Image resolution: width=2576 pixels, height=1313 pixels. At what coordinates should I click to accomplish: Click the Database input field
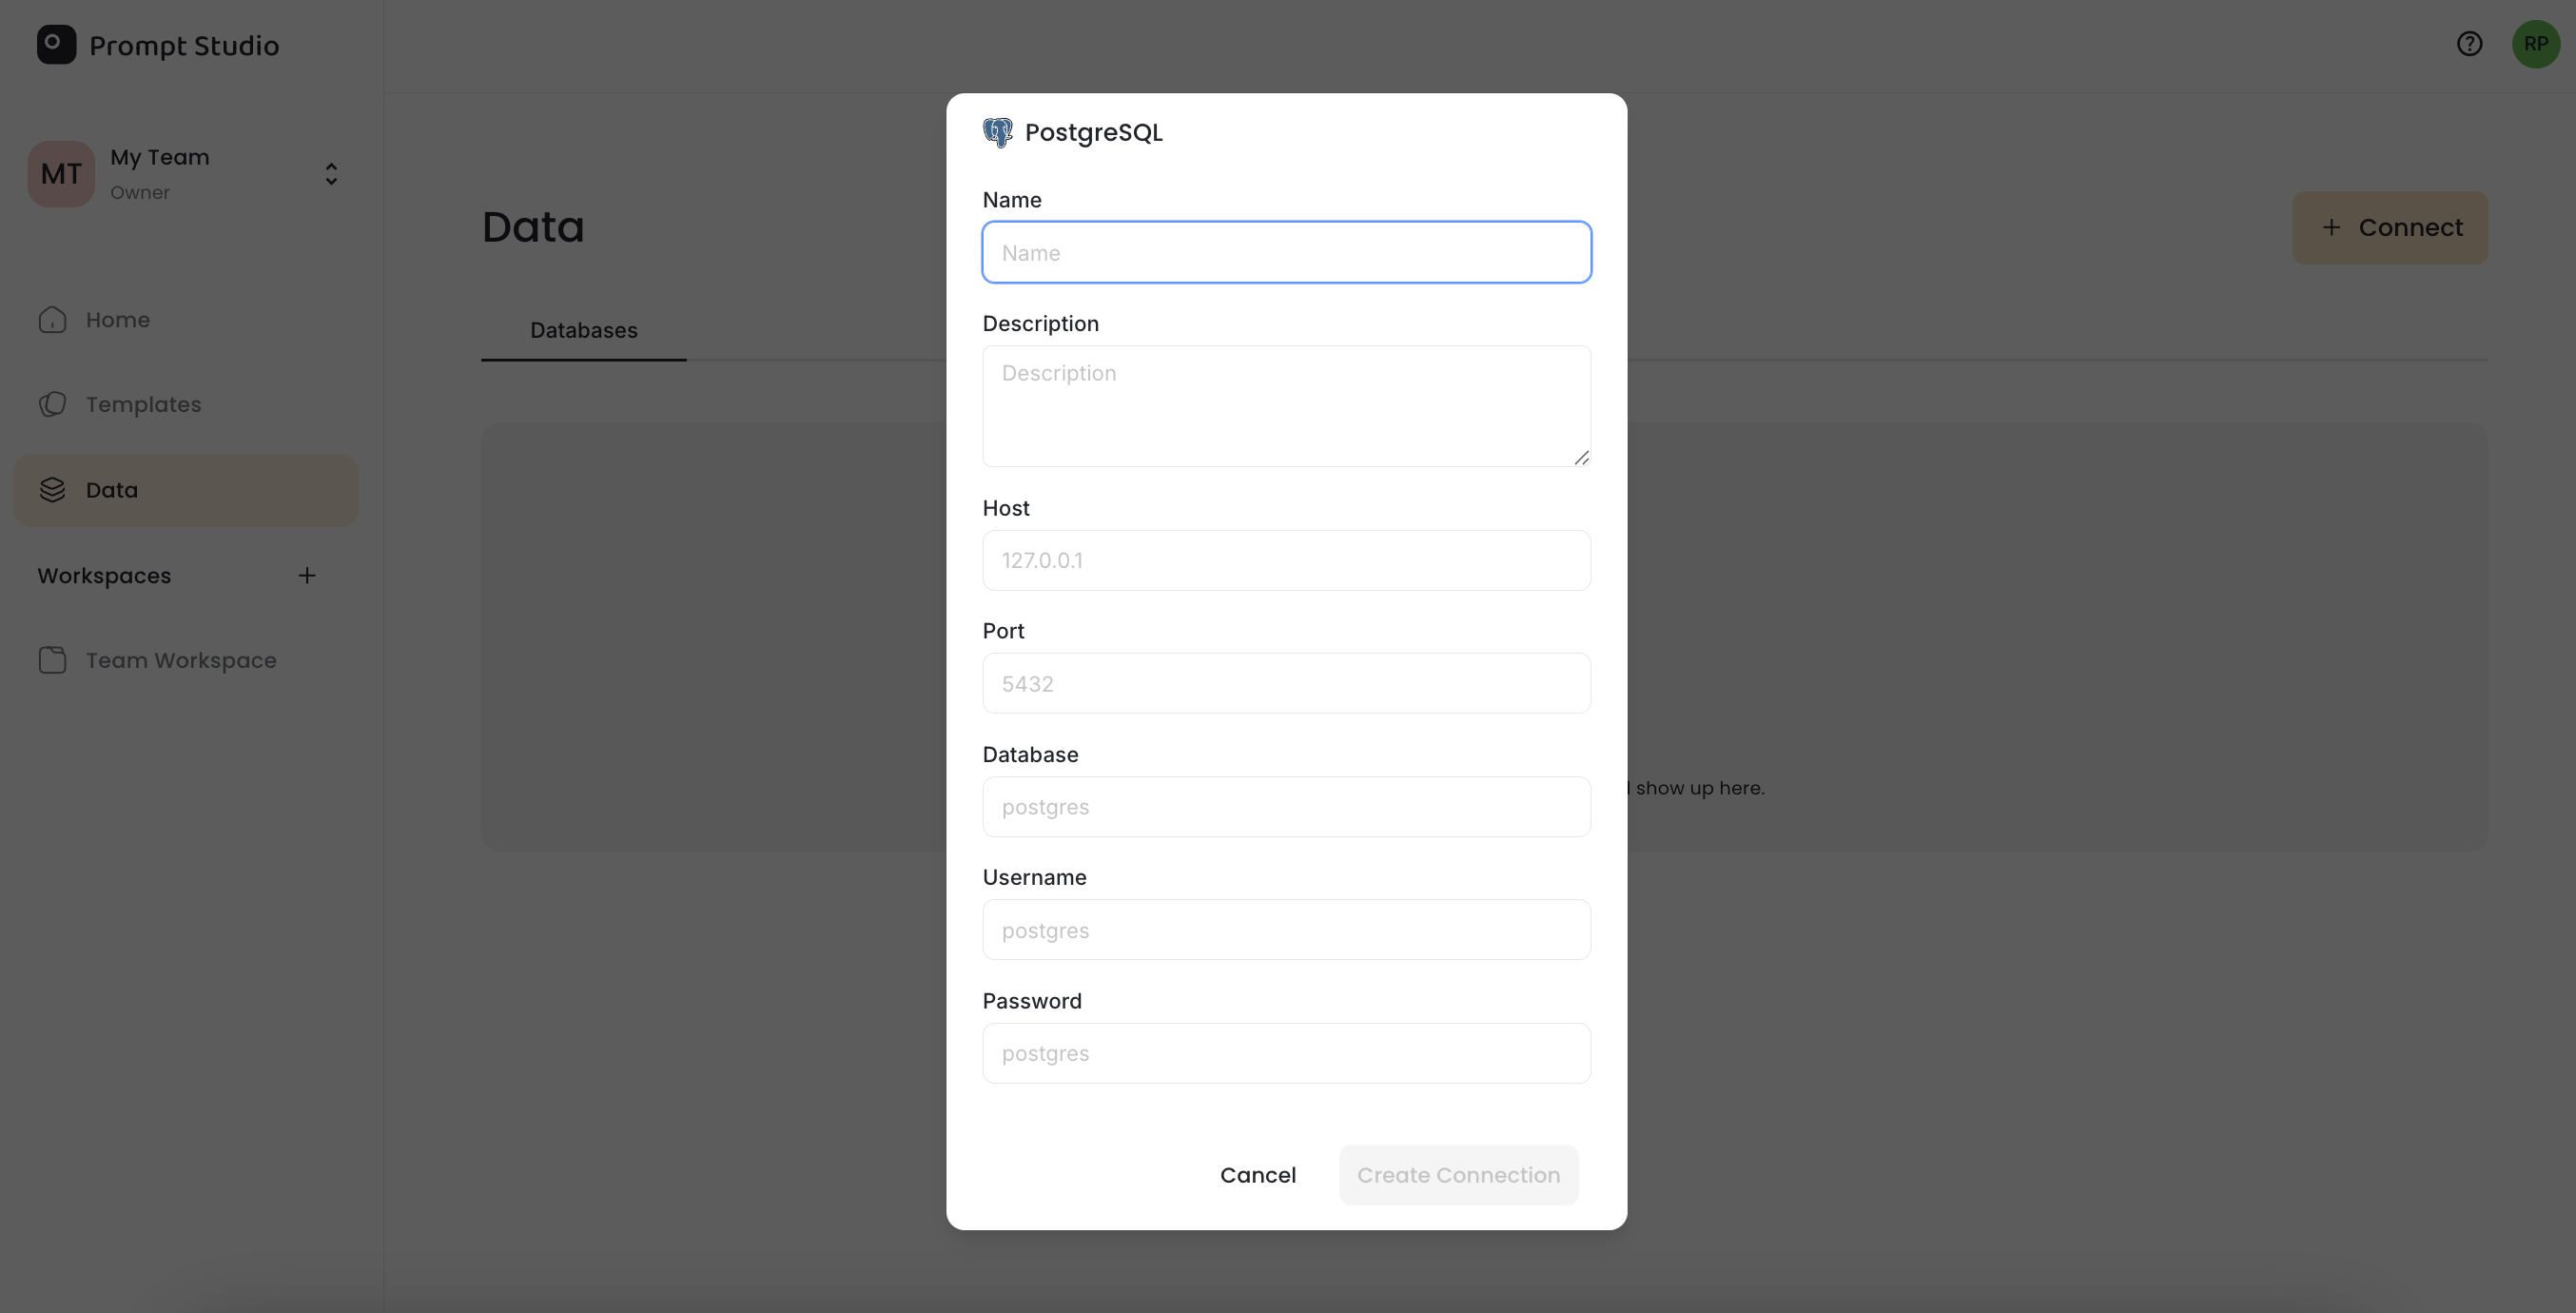tap(1286, 807)
